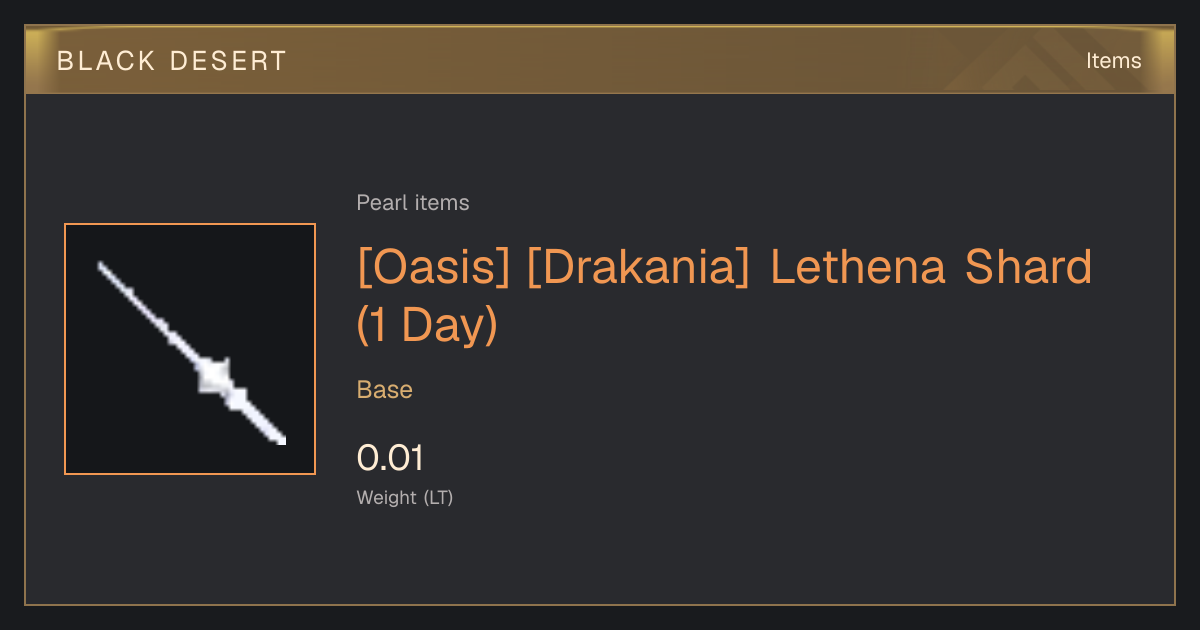
Task: Click the [Drakania] tag in the item title
Action: tap(639, 268)
